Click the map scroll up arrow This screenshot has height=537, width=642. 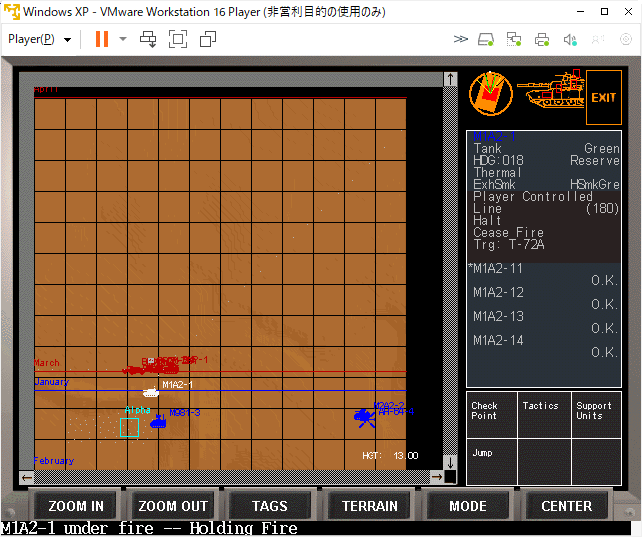pos(450,79)
